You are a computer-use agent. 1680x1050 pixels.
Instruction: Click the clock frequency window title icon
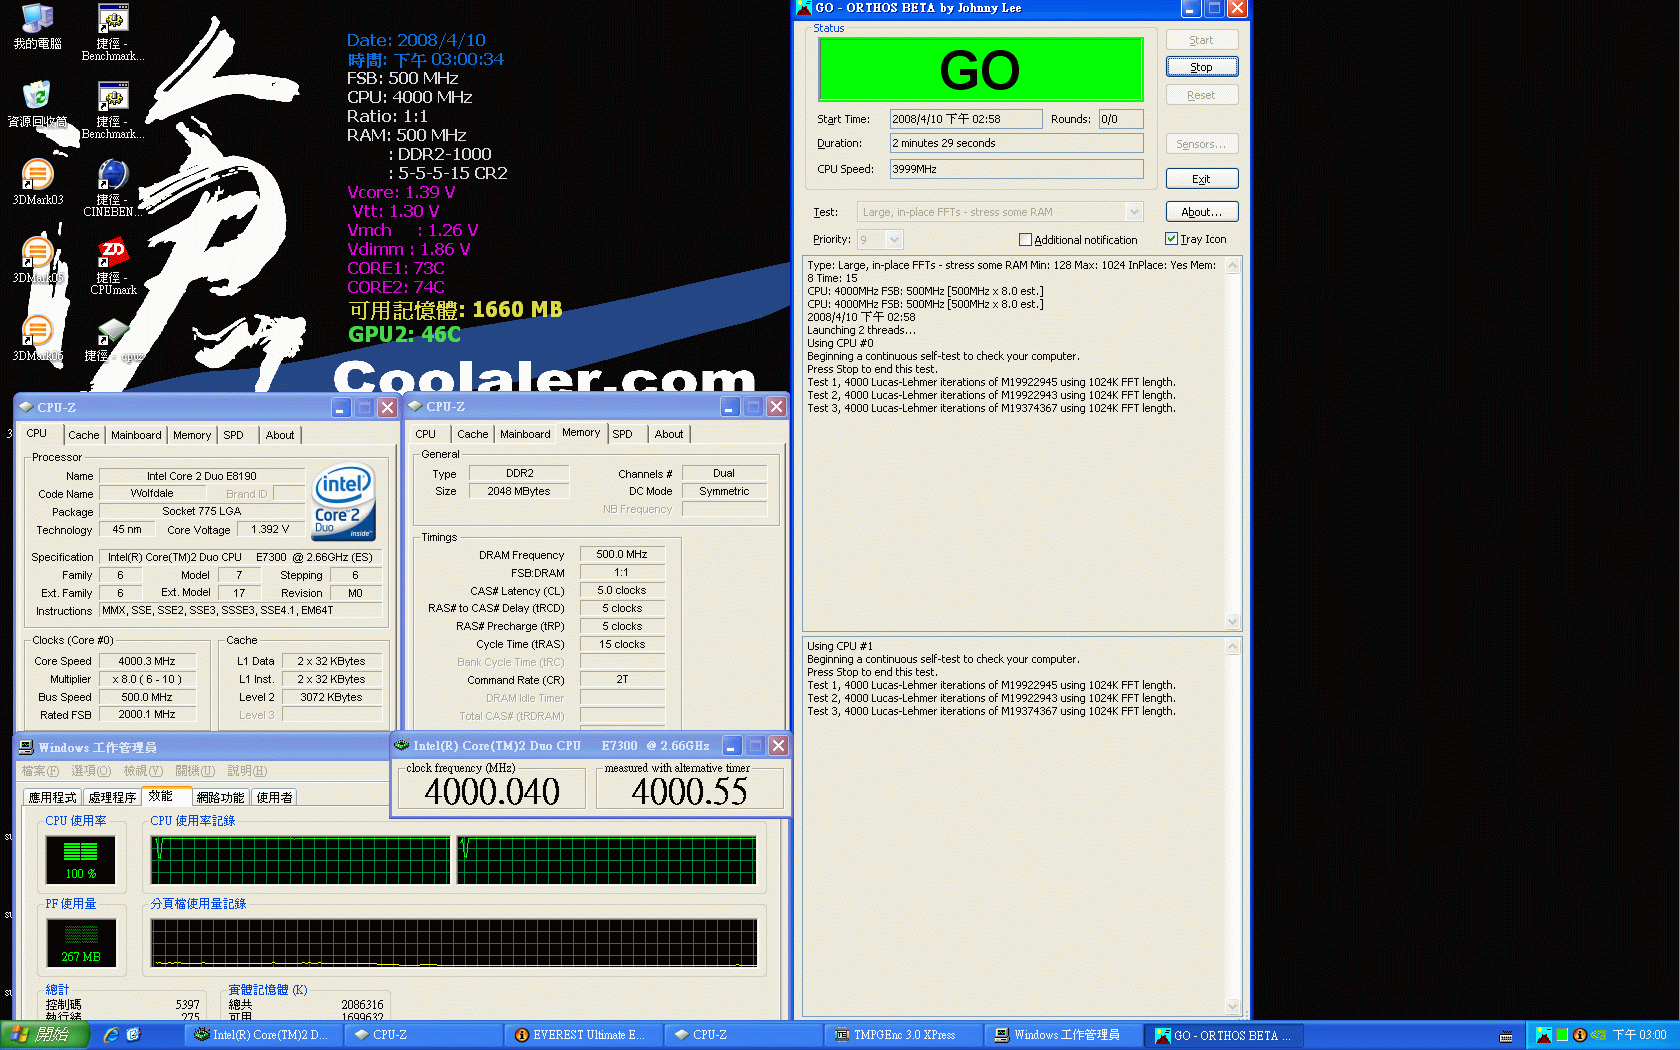(x=402, y=745)
